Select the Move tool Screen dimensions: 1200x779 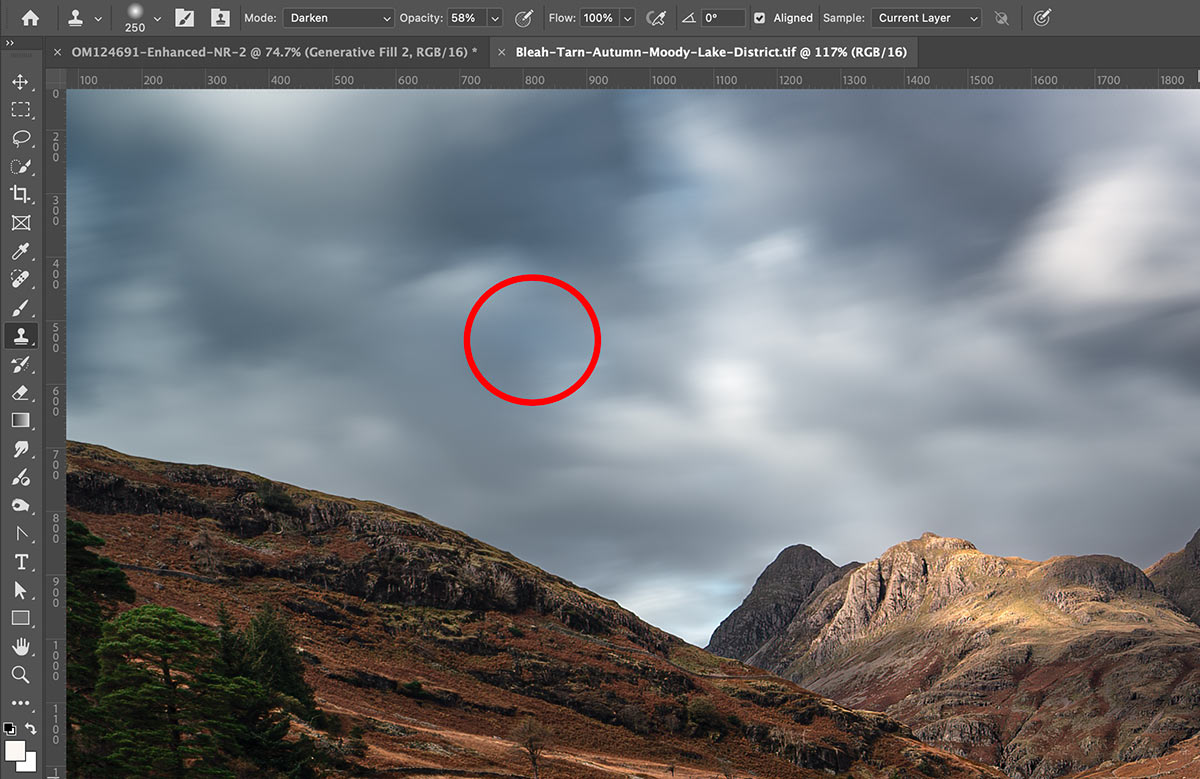tap(20, 82)
